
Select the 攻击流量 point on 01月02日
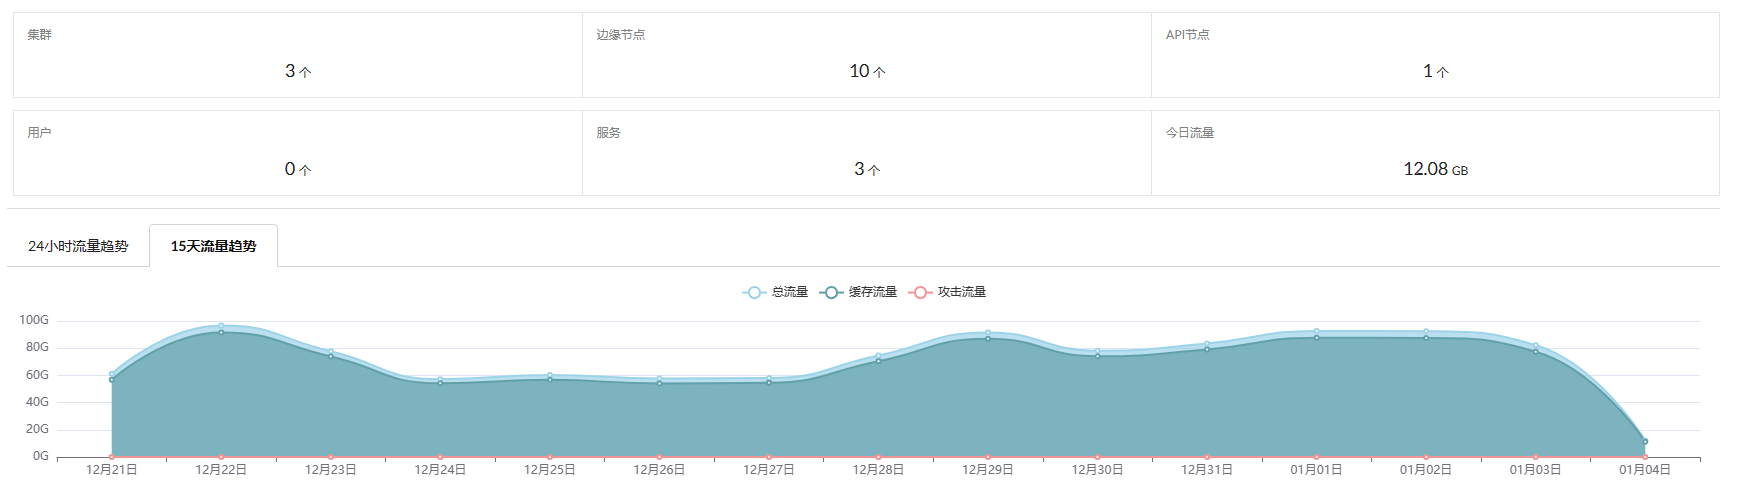tap(1426, 457)
